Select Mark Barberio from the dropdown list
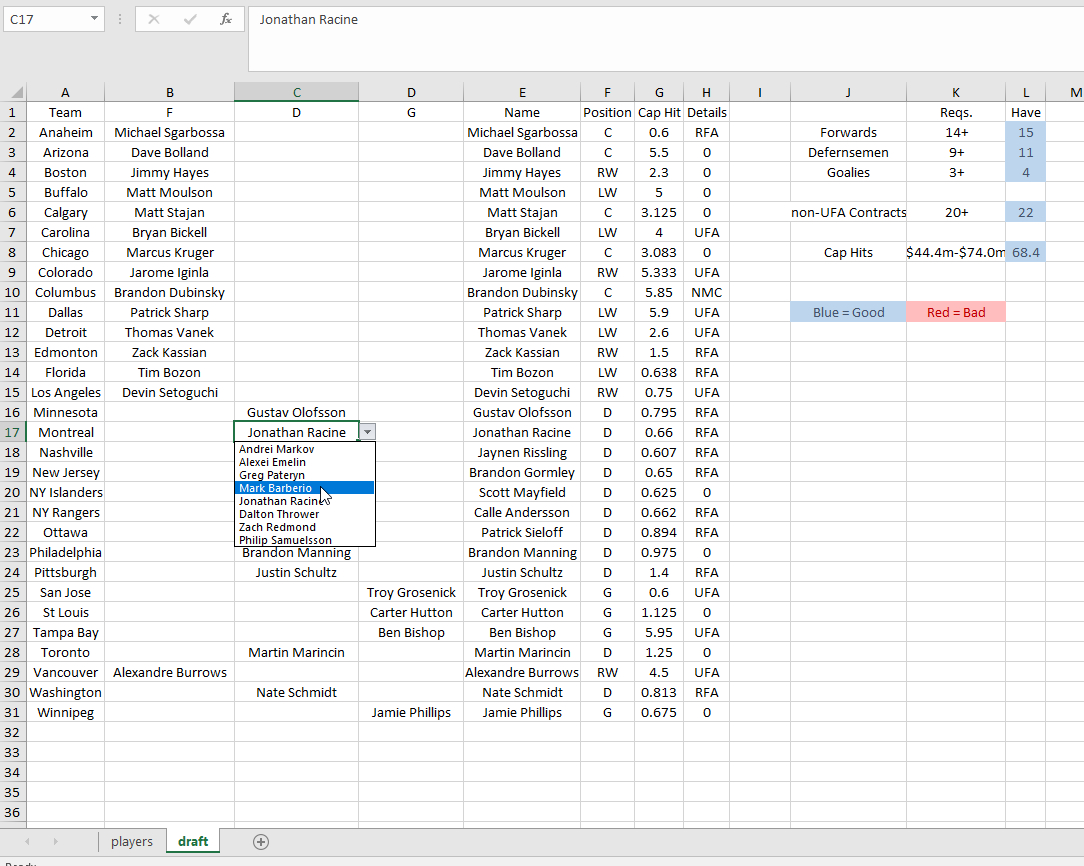Image resolution: width=1084 pixels, height=866 pixels. pos(276,488)
